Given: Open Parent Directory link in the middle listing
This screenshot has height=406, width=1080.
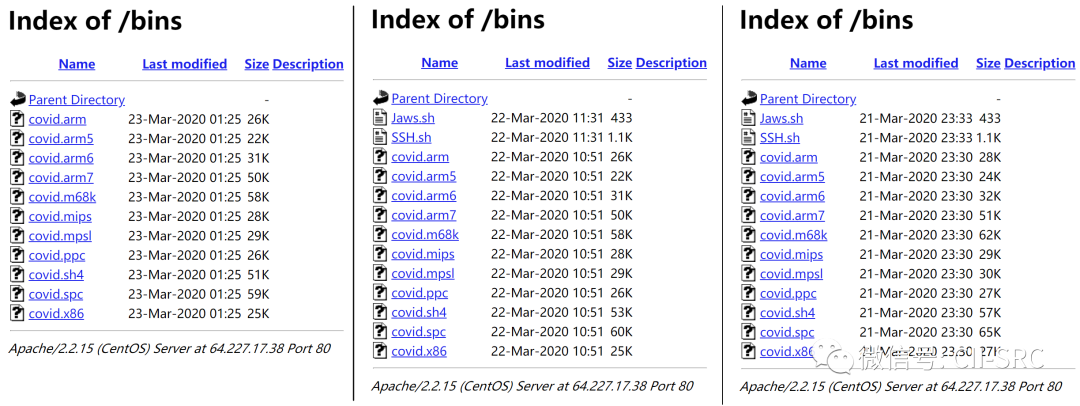Looking at the screenshot, I should (x=439, y=99).
